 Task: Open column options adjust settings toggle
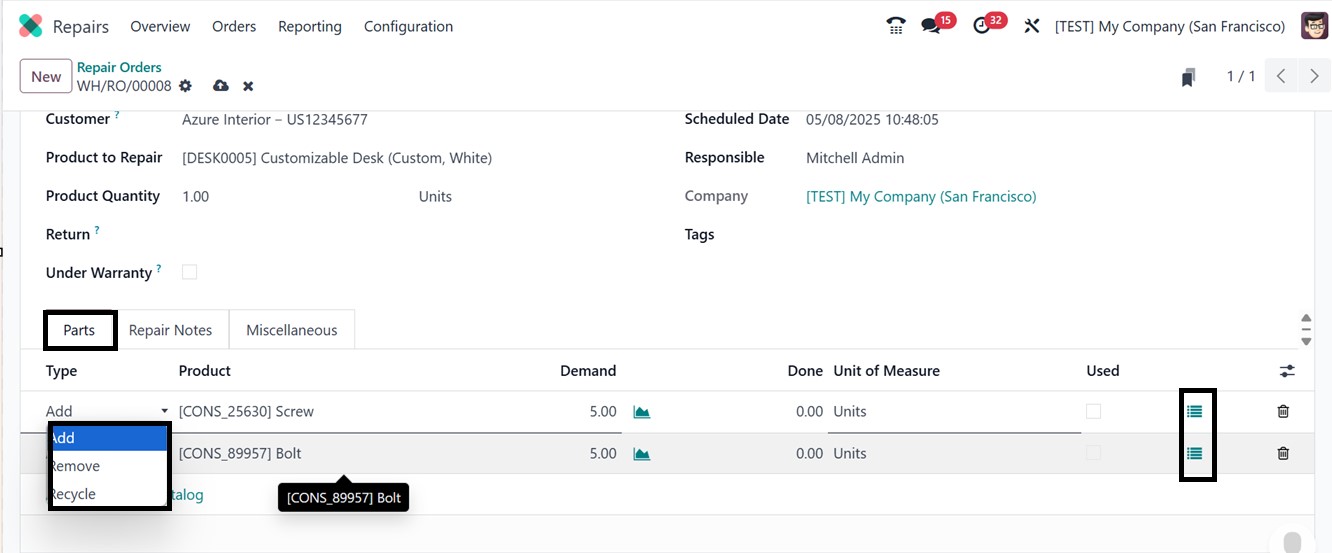(1287, 371)
